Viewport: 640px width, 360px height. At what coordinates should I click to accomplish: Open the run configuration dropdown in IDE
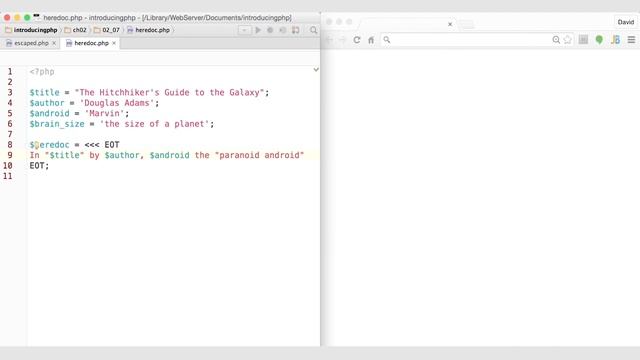[x=244, y=30]
